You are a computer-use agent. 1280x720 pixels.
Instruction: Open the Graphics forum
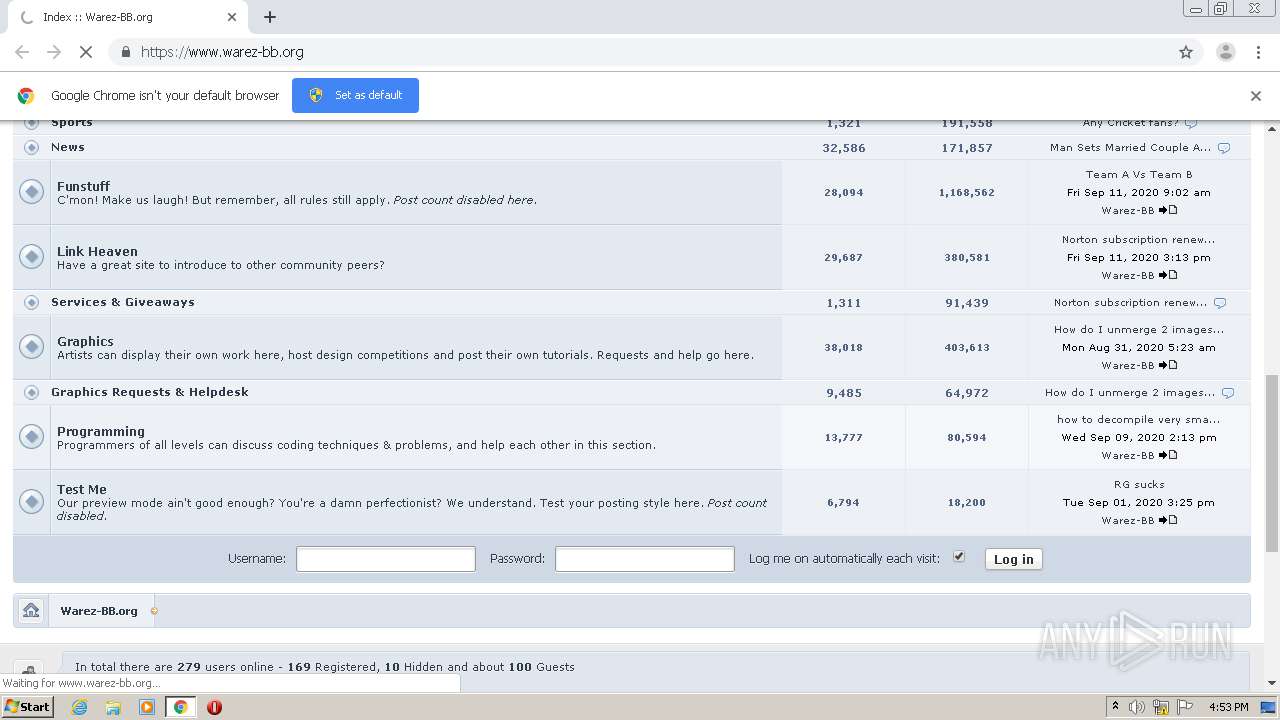85,341
